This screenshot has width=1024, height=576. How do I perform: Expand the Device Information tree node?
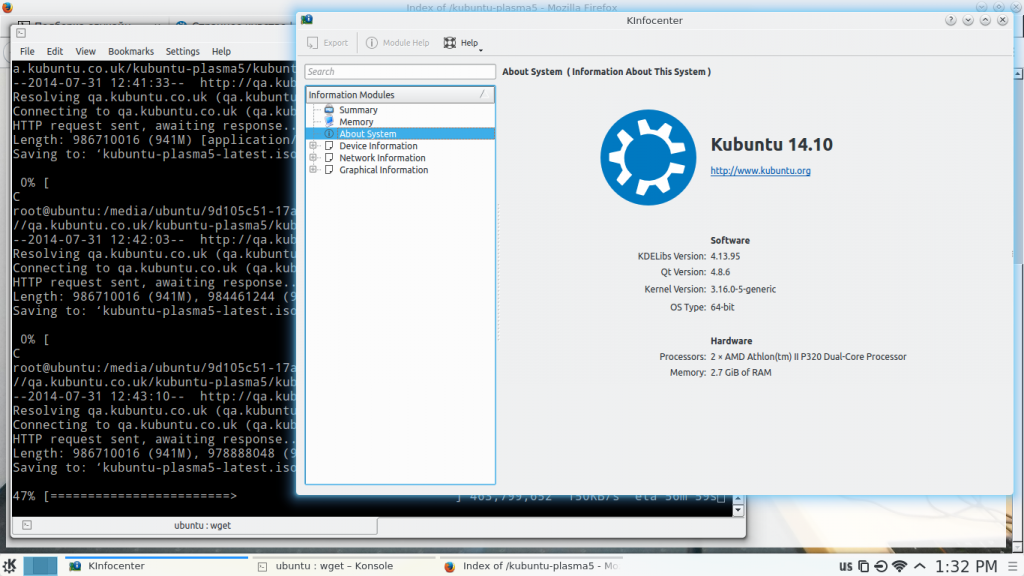[x=313, y=146]
